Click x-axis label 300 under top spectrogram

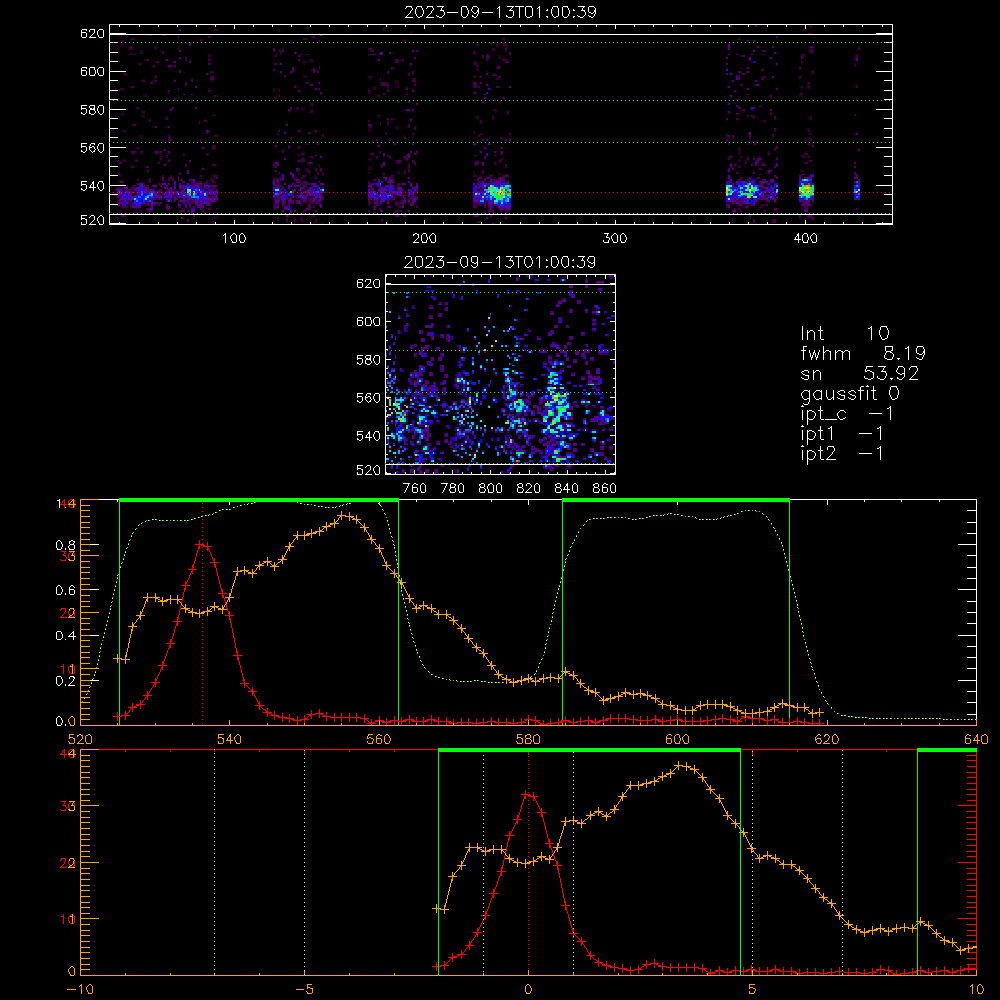(x=615, y=239)
